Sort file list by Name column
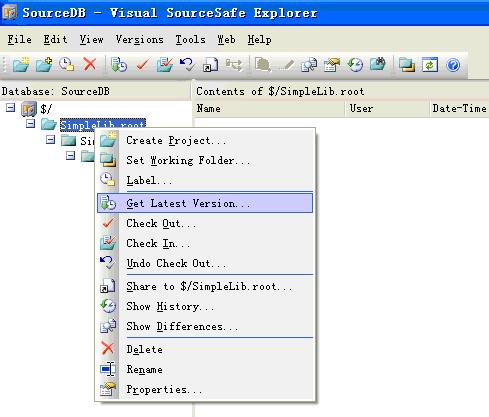The height and width of the screenshot is (417, 489). (269, 109)
